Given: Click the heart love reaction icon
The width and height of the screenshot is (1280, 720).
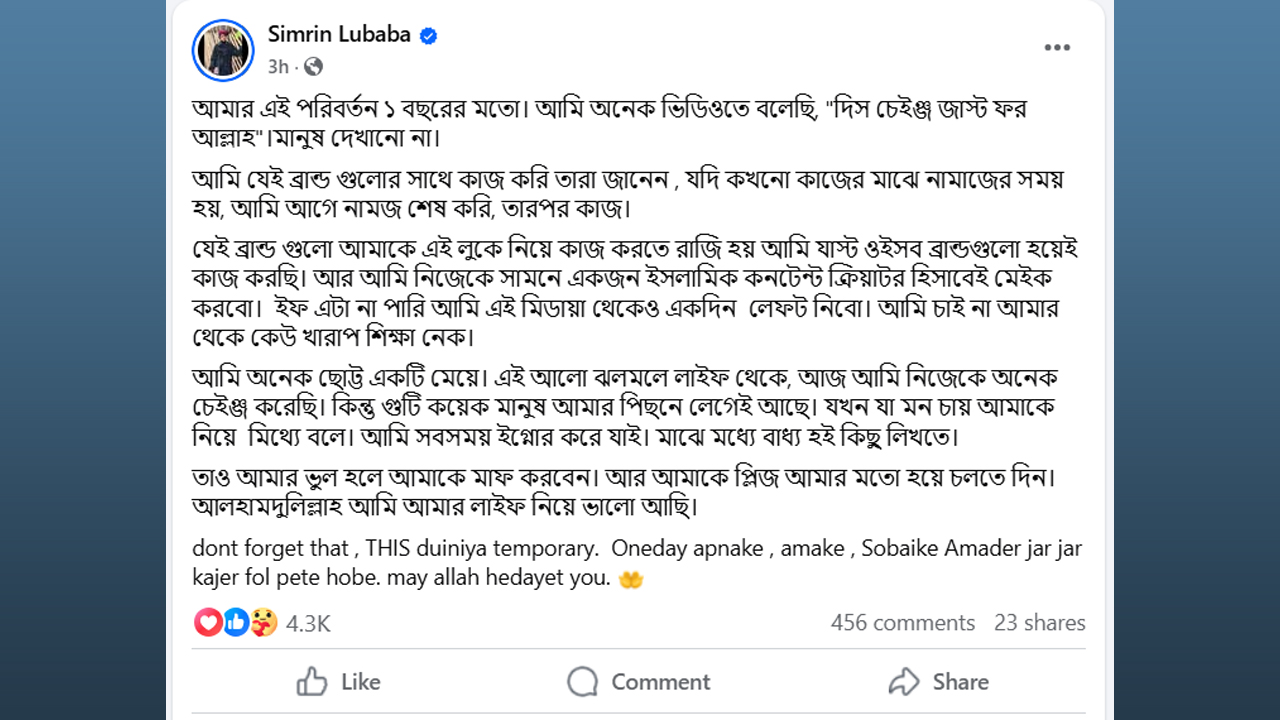Looking at the screenshot, I should click(x=208, y=622).
